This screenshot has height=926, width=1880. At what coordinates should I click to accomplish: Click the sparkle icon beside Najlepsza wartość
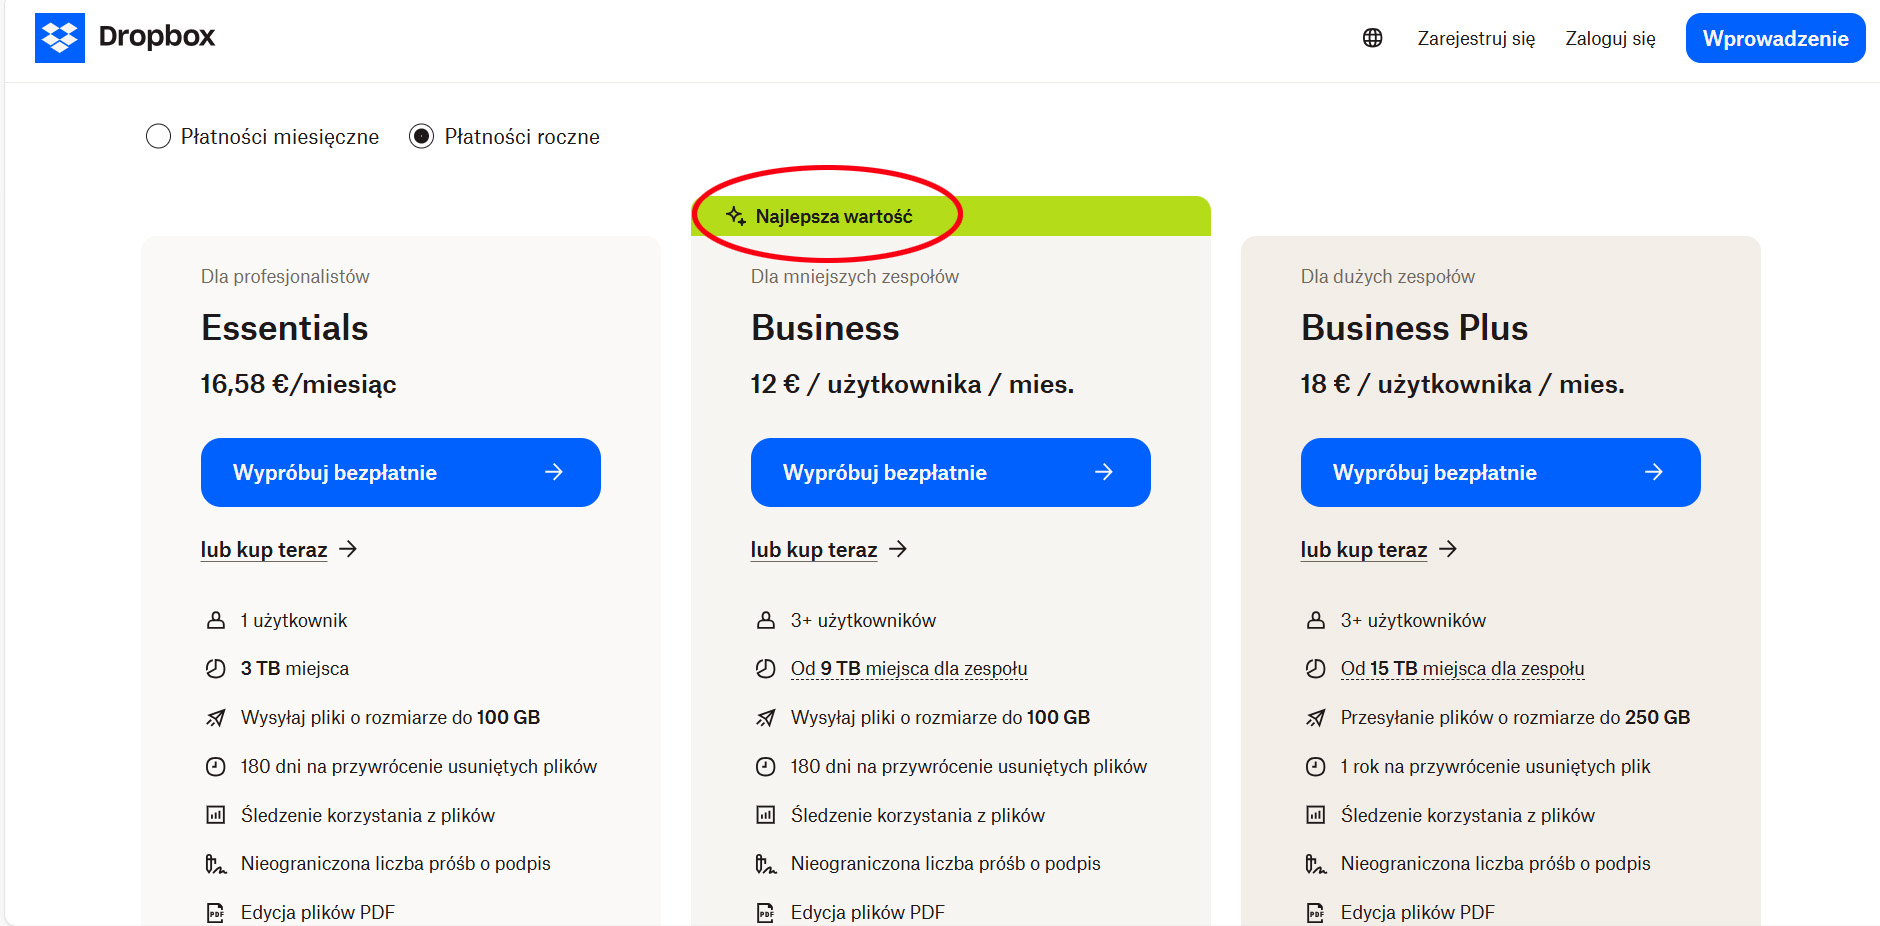coord(736,216)
